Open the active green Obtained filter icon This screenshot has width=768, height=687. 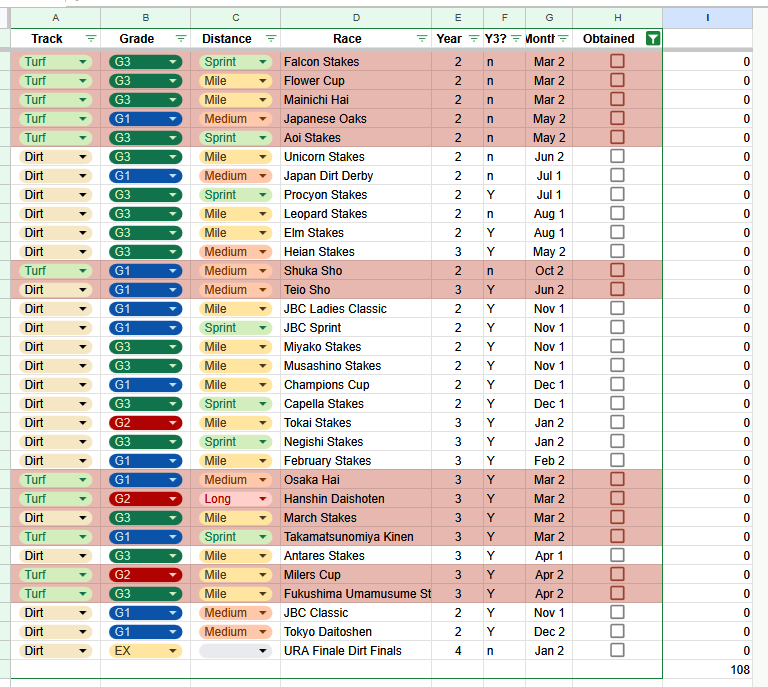[x=652, y=39]
